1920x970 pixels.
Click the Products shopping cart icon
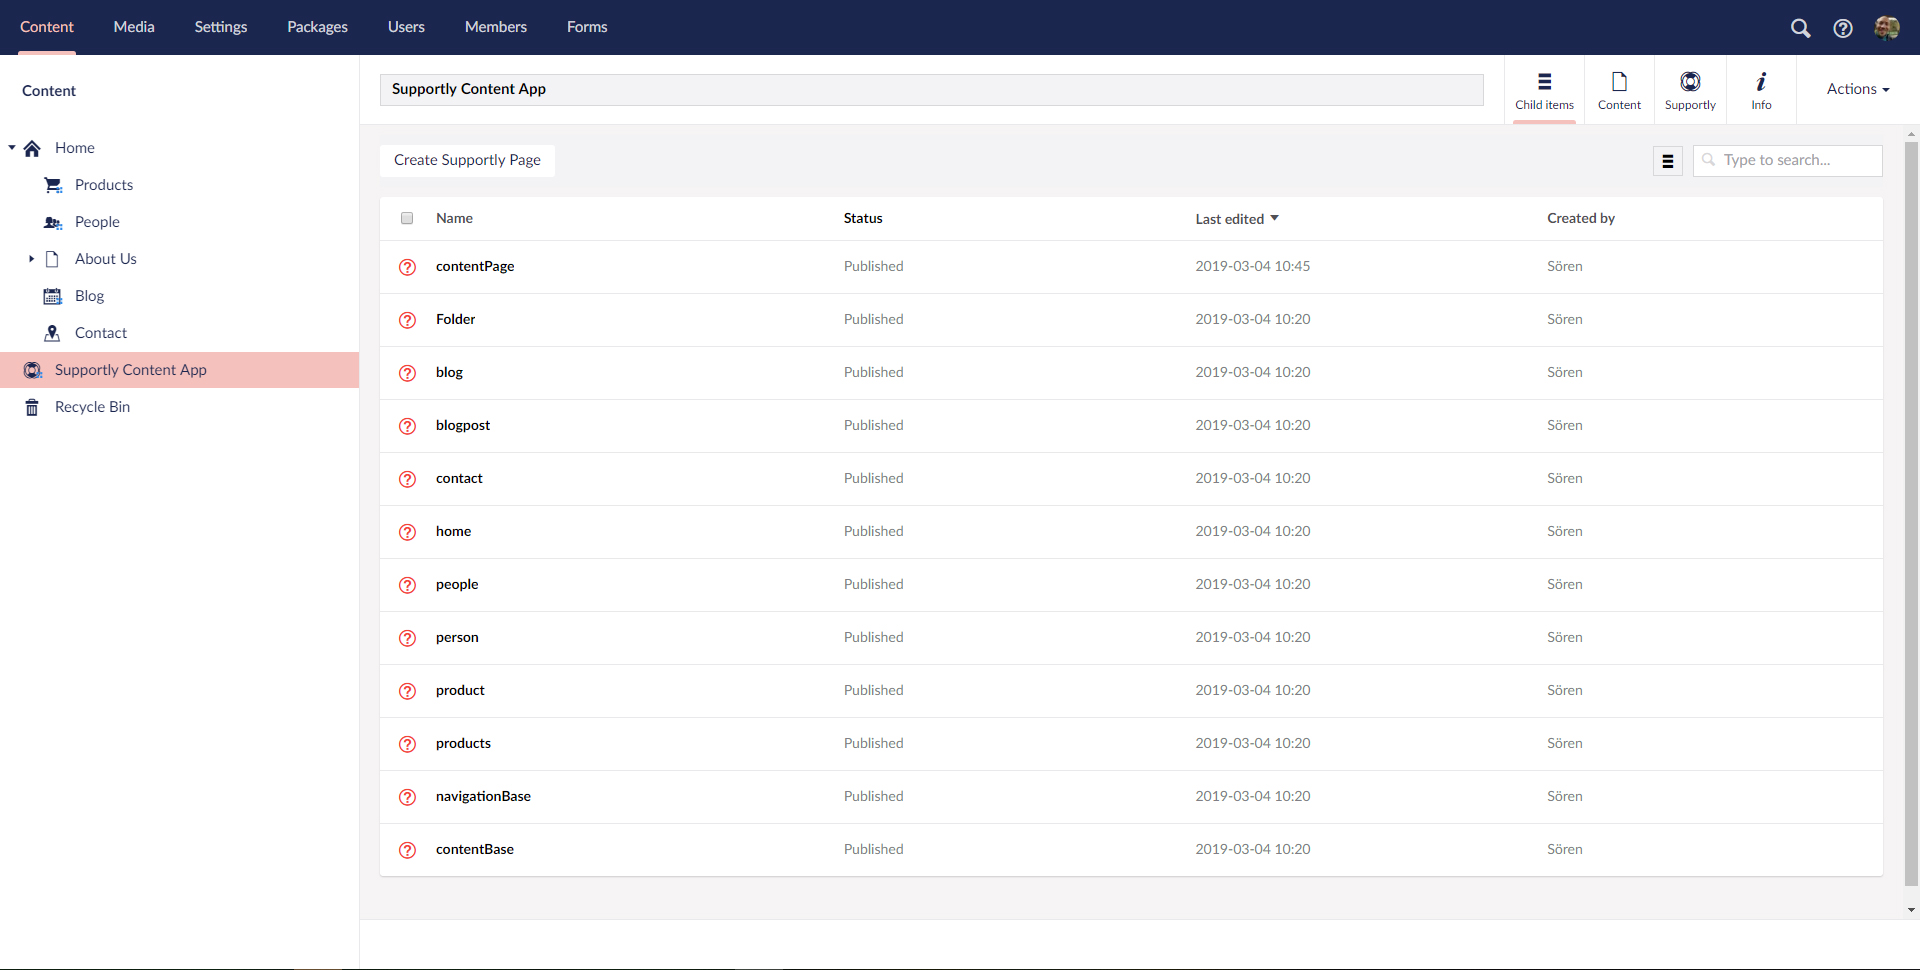coord(53,185)
